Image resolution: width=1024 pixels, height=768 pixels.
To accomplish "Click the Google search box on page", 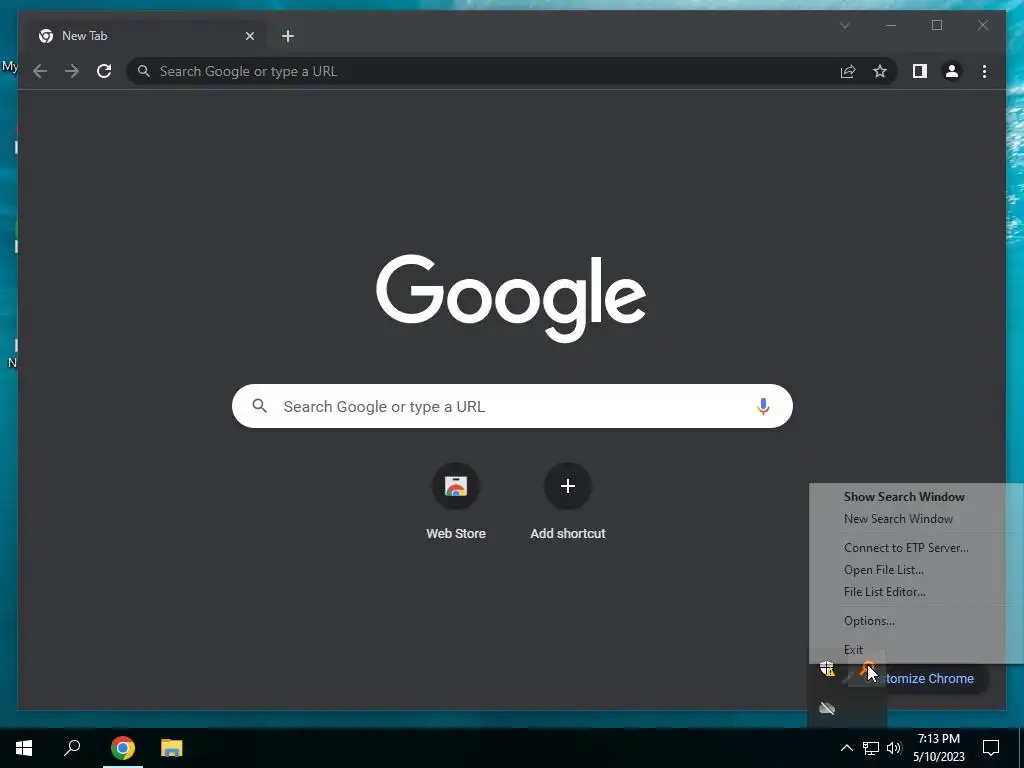I will tap(512, 406).
